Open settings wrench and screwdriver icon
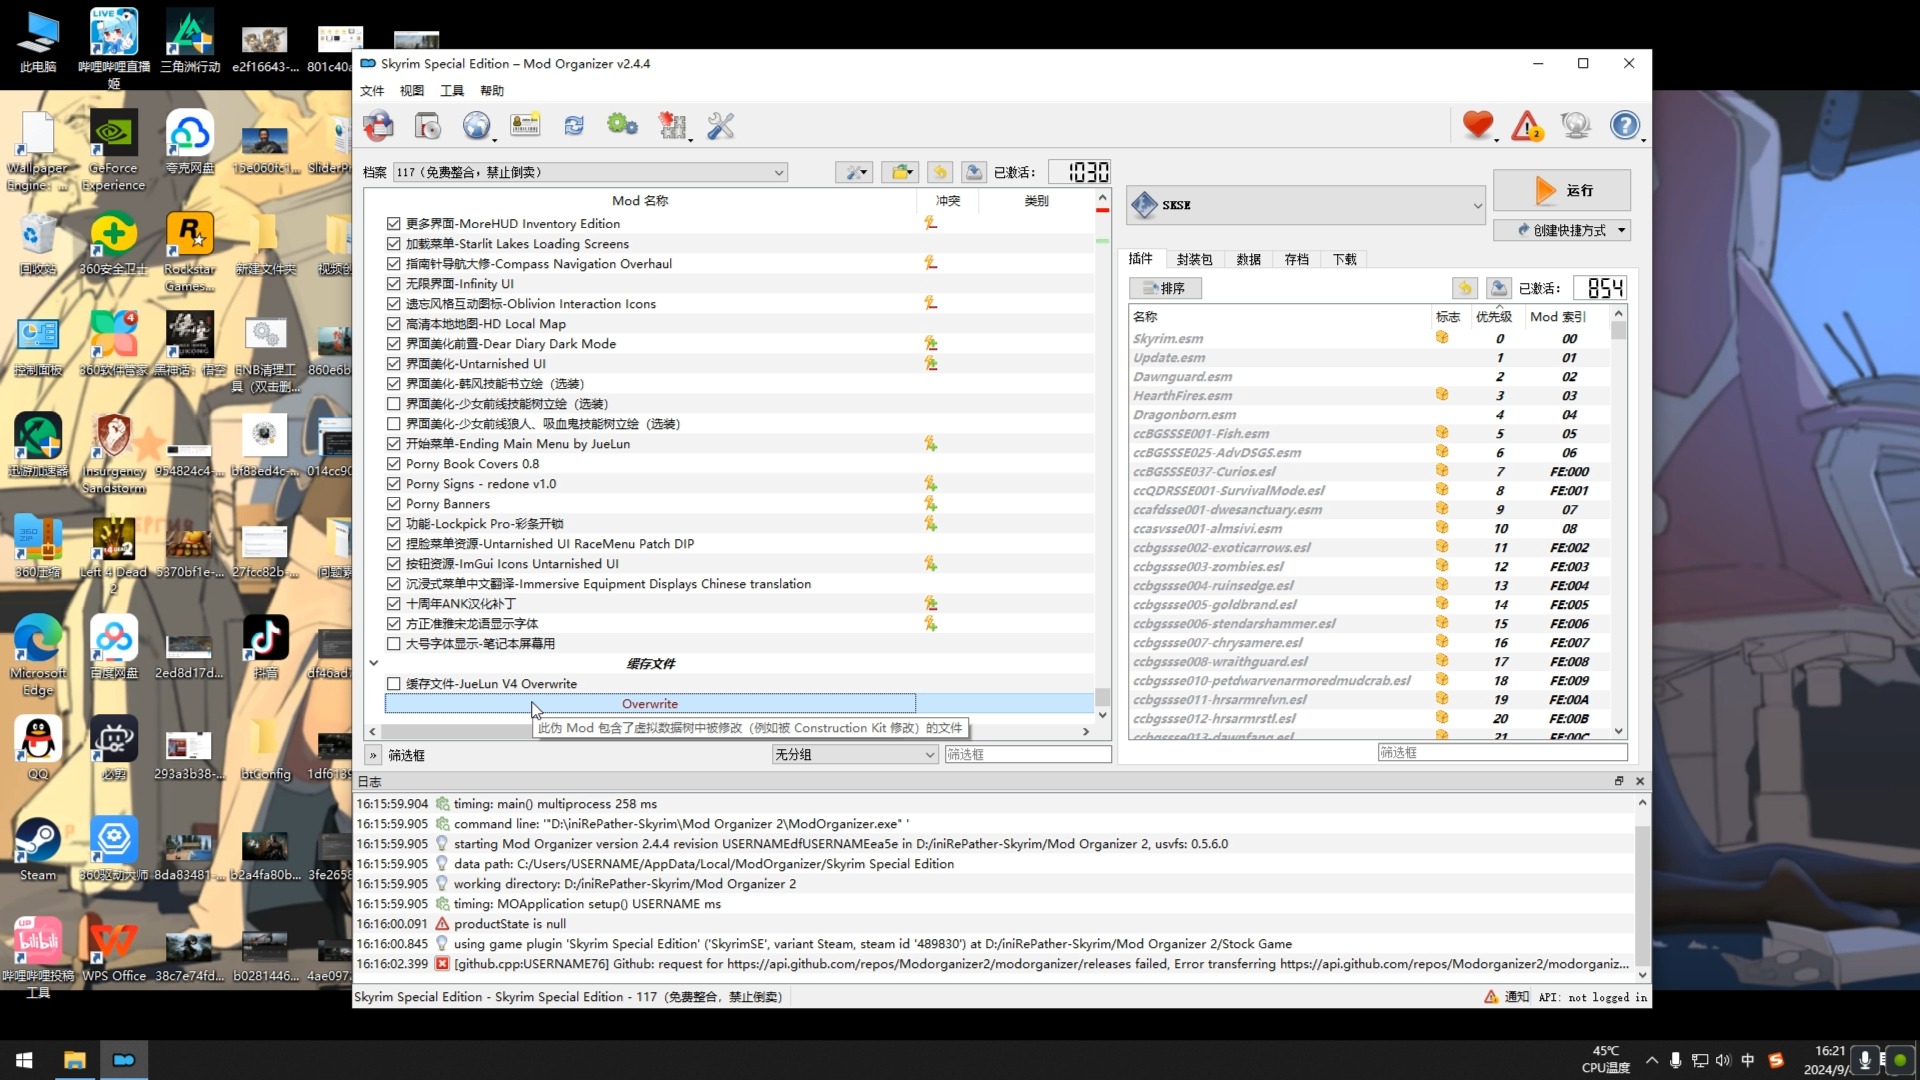 click(x=721, y=126)
